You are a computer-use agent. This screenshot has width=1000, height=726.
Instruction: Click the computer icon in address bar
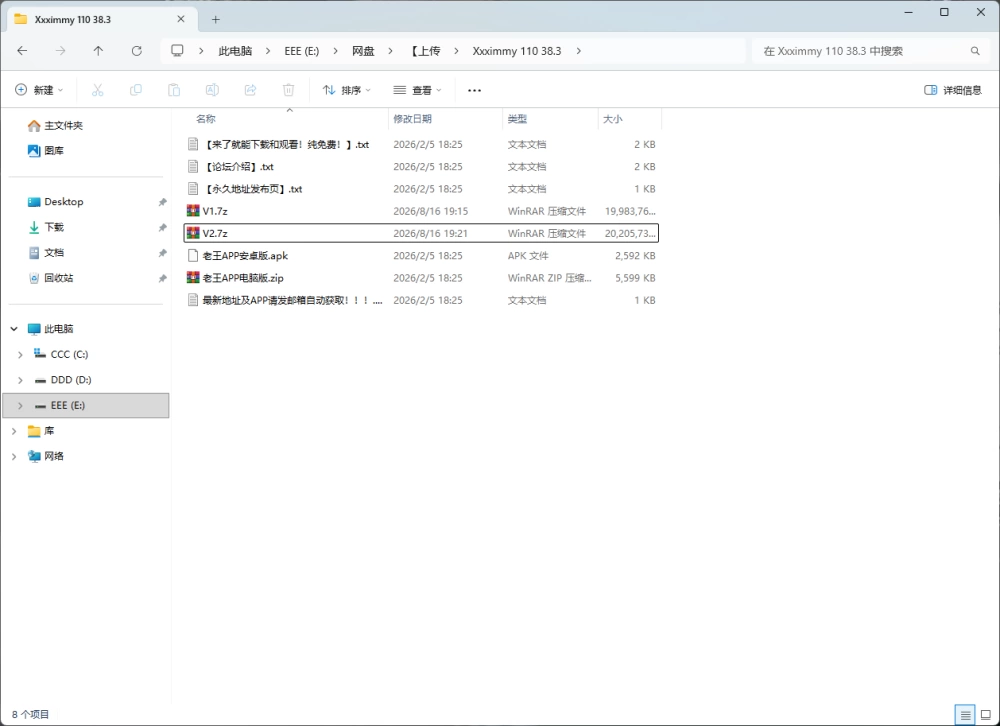(177, 50)
